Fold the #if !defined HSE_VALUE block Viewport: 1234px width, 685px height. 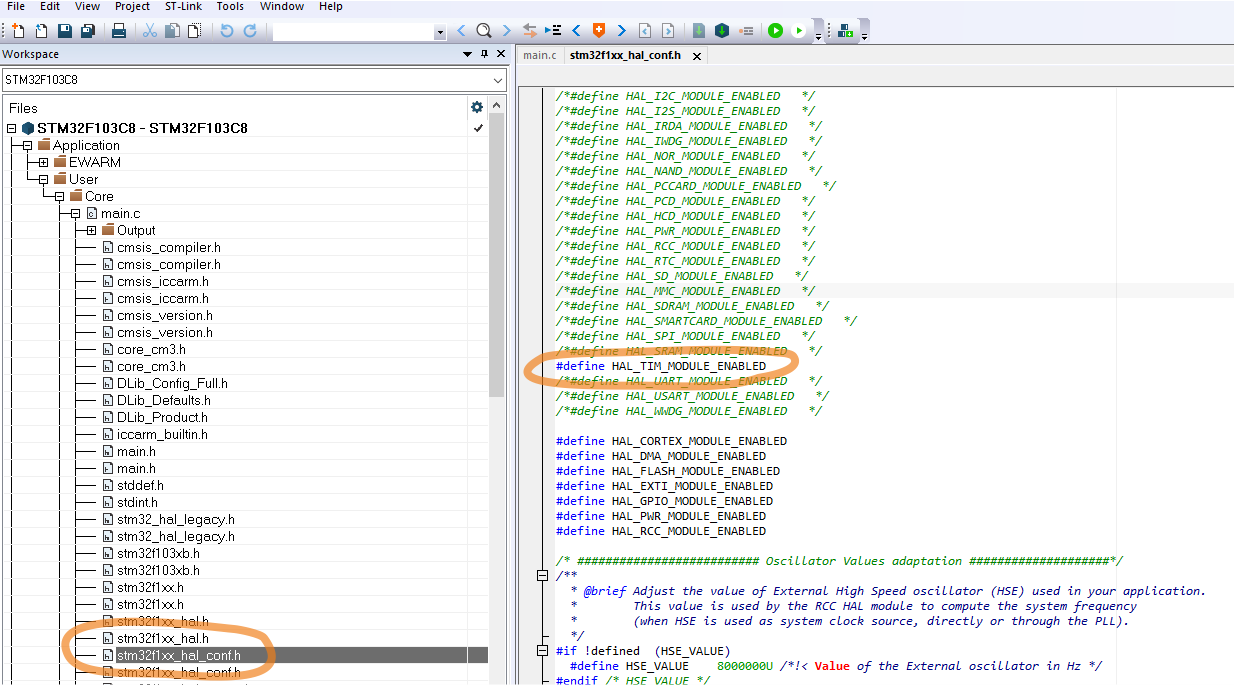pos(543,650)
